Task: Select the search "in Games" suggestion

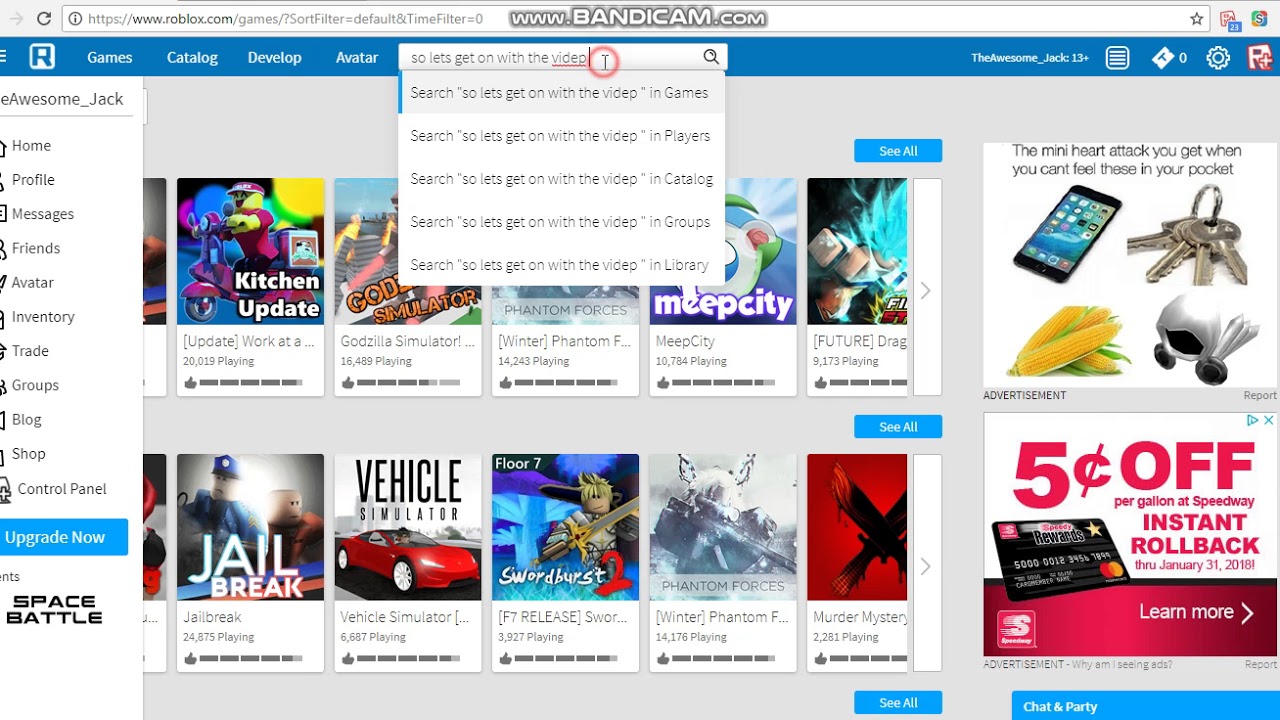Action: click(561, 92)
